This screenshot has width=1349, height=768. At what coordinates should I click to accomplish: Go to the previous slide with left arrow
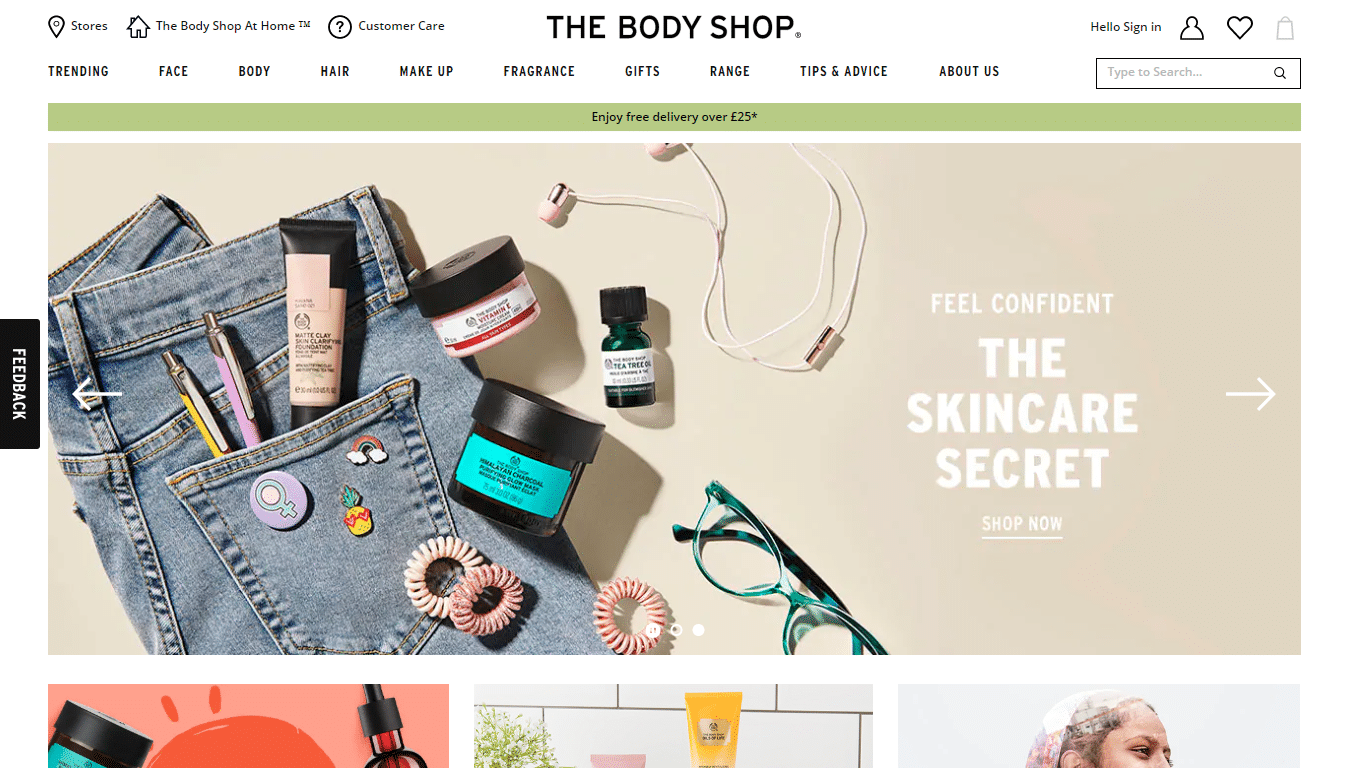pos(97,394)
